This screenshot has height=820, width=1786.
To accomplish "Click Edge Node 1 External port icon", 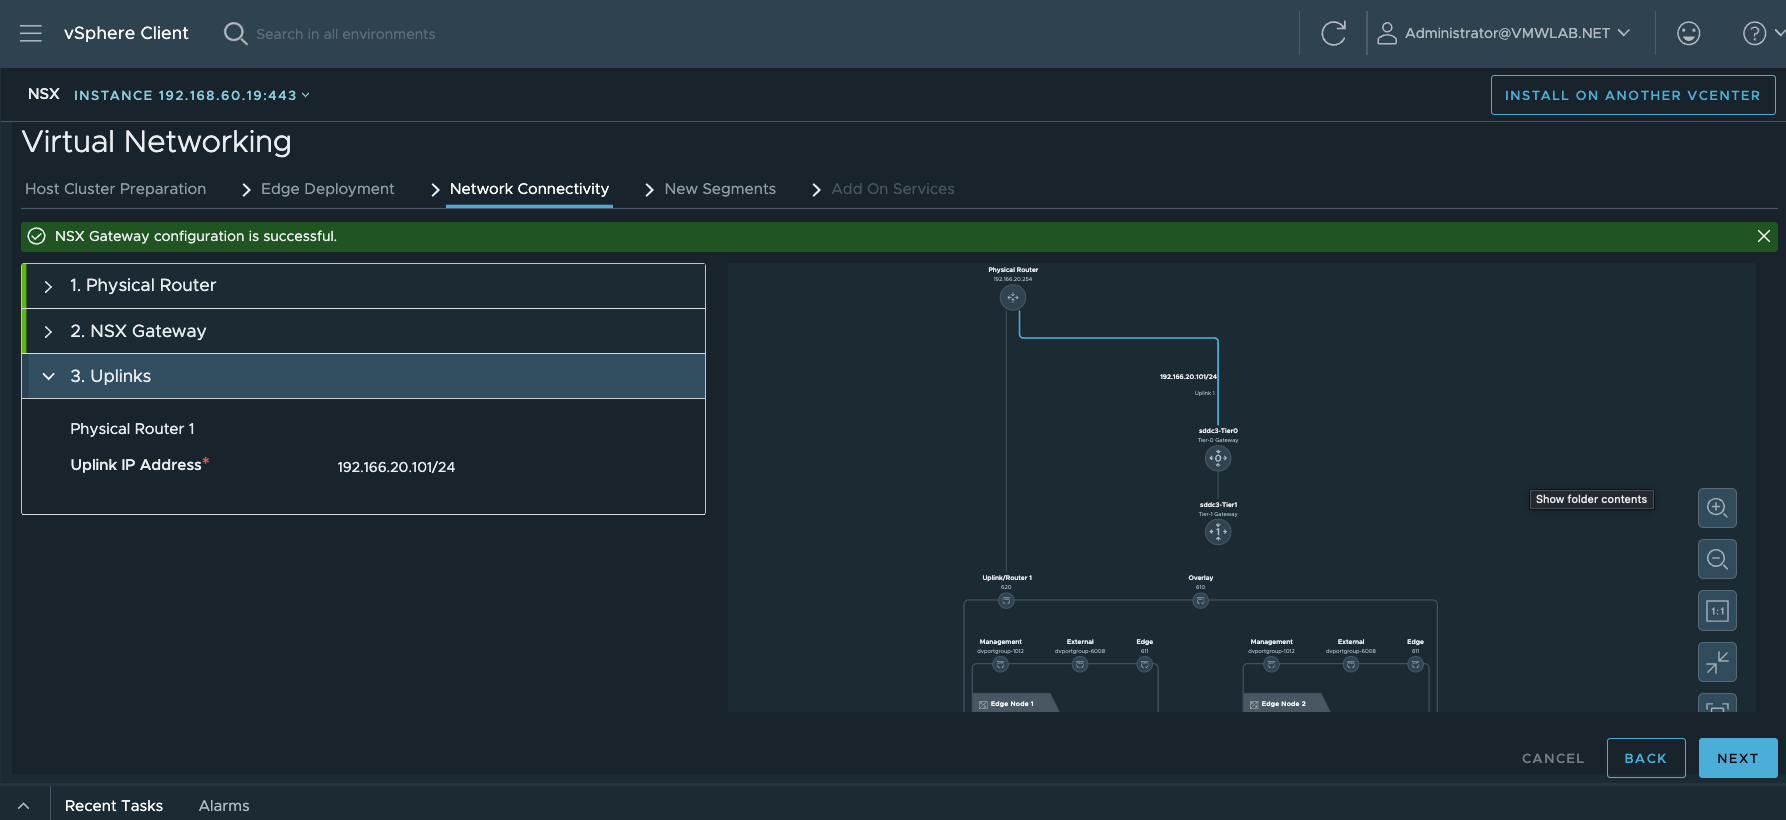I will coord(1080,665).
